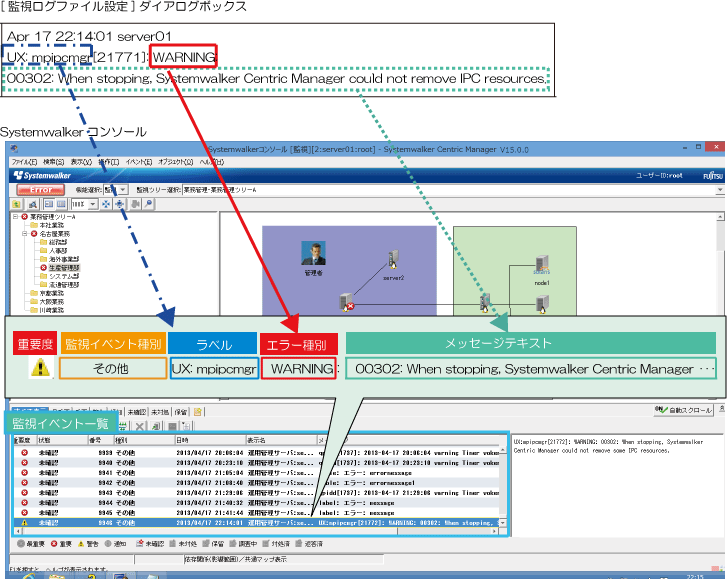The image size is (727, 579).
Task: Switch to the 保留 event tab
Action: pos(180,411)
